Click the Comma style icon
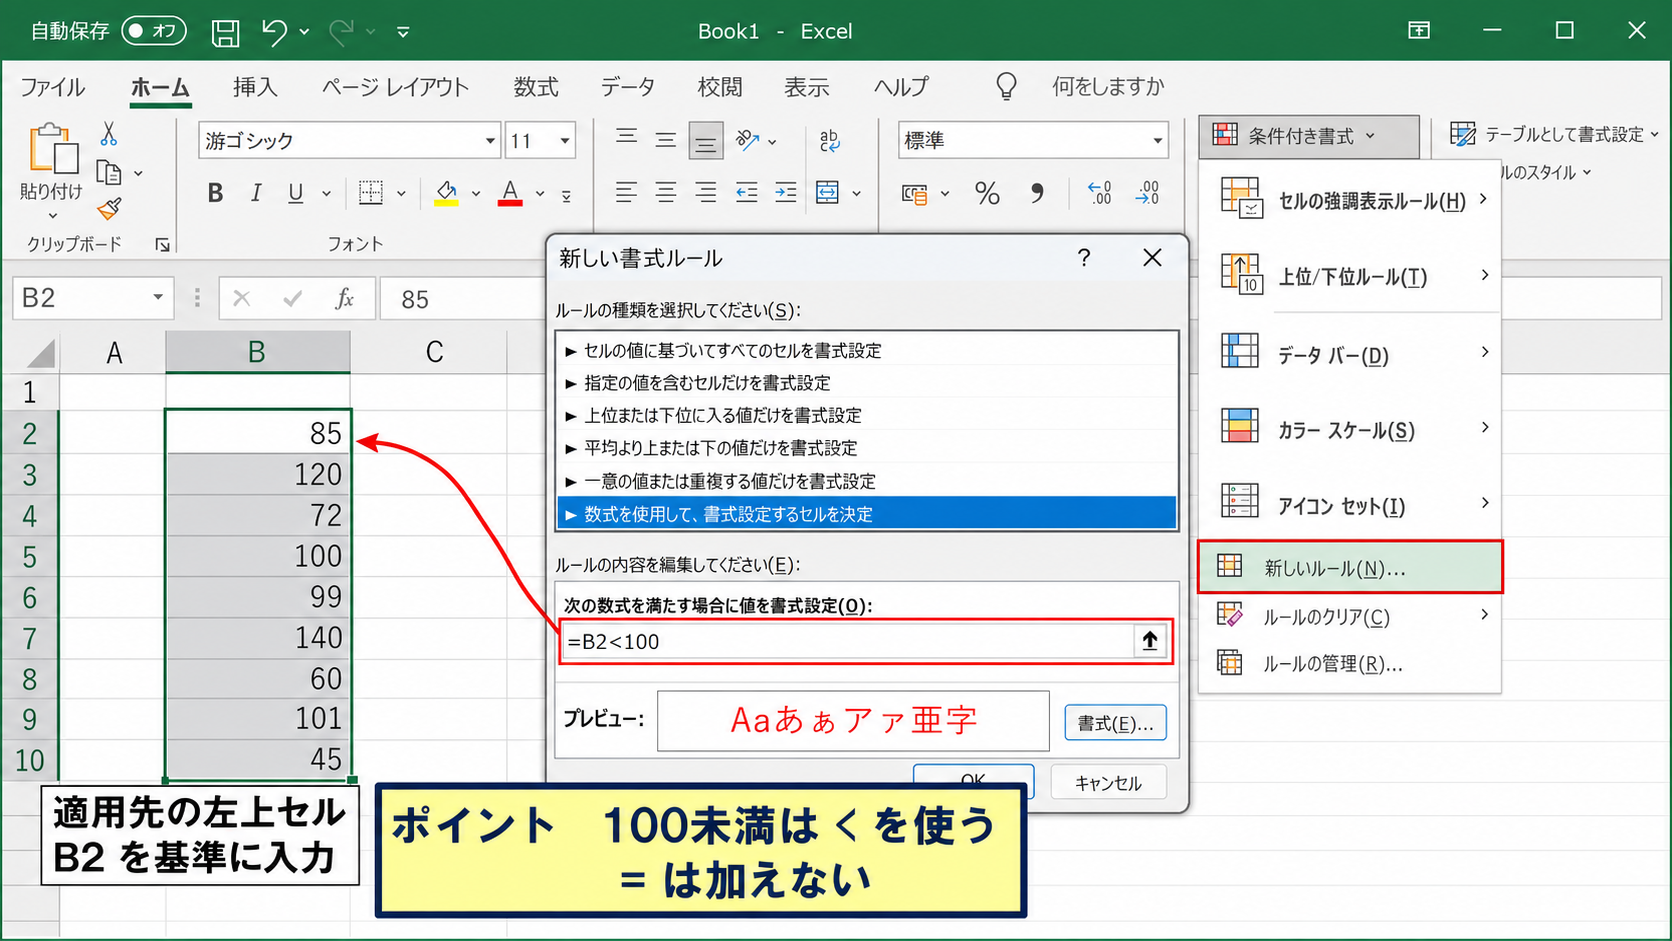This screenshot has height=941, width=1672. click(x=1037, y=193)
